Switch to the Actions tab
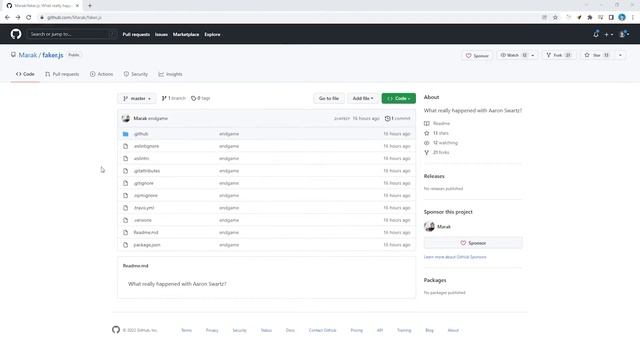Viewport: 640px width, 360px height. point(101,74)
